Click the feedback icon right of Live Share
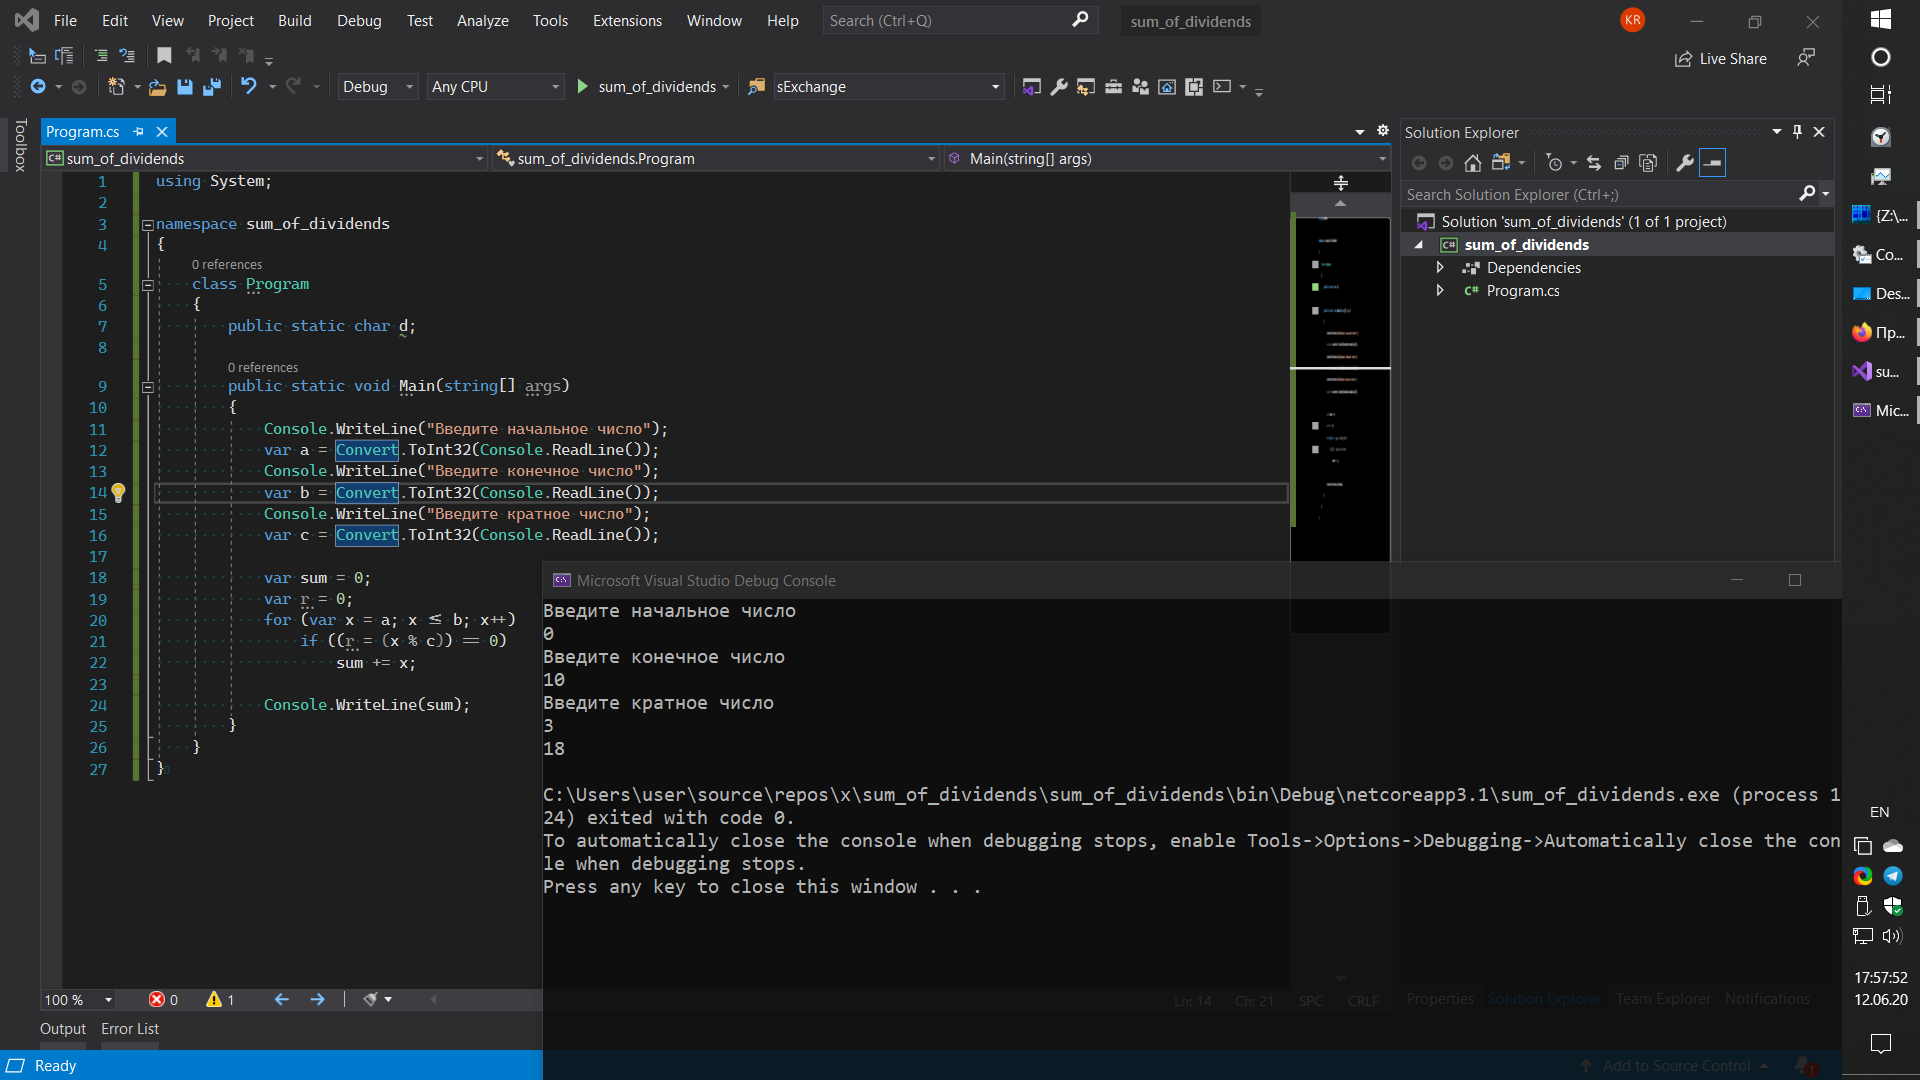This screenshot has width=1920, height=1080. coord(1806,58)
